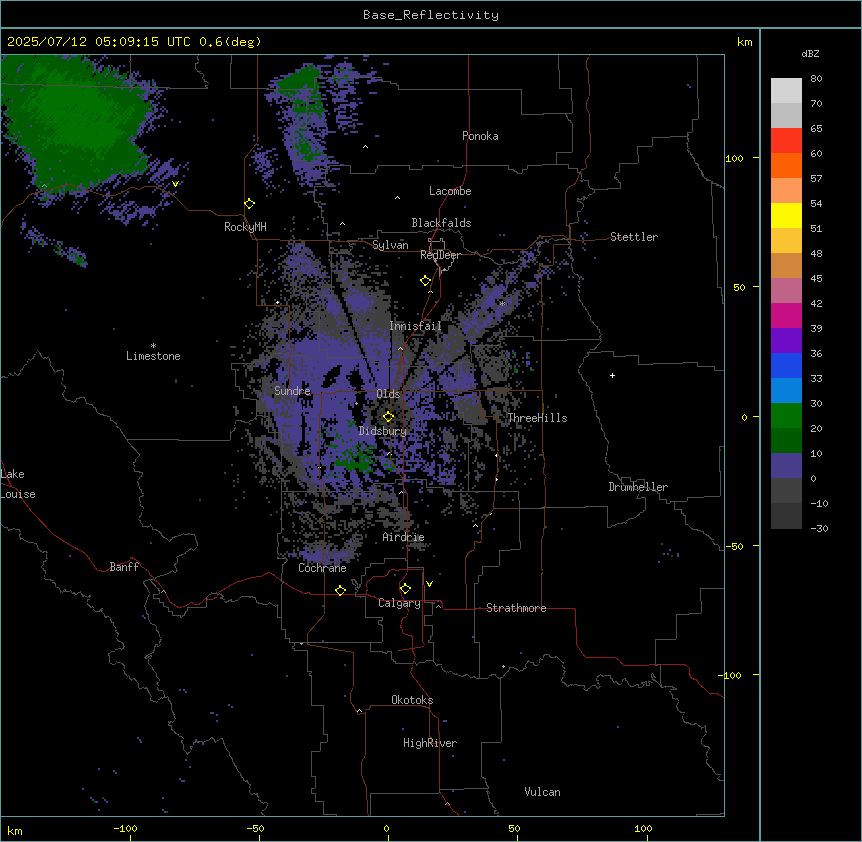Click the Vulcan label

pyautogui.click(x=543, y=792)
